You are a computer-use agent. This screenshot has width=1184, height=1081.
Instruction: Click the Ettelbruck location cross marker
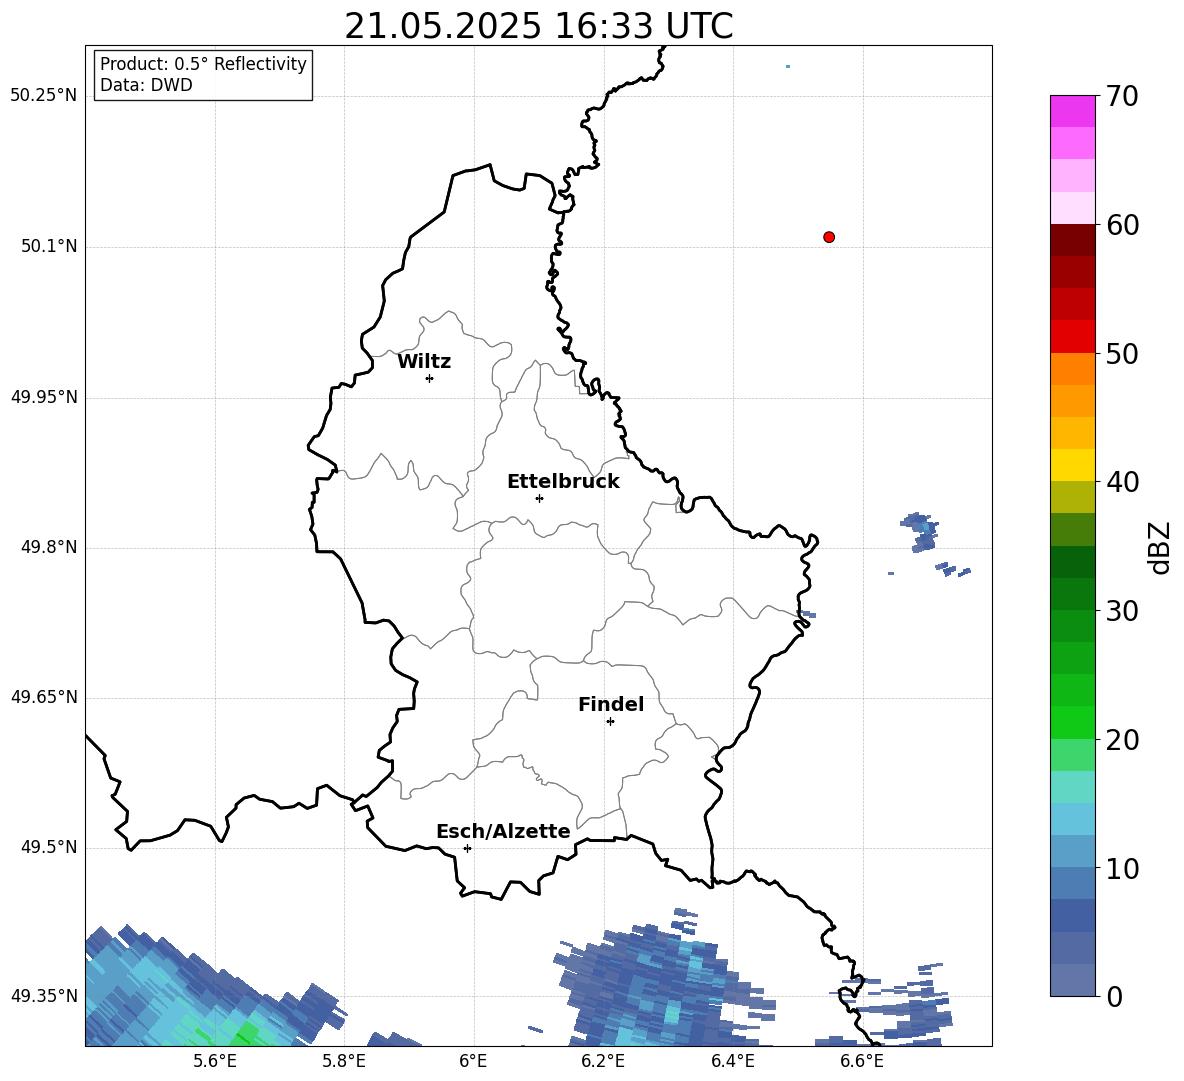pos(539,498)
